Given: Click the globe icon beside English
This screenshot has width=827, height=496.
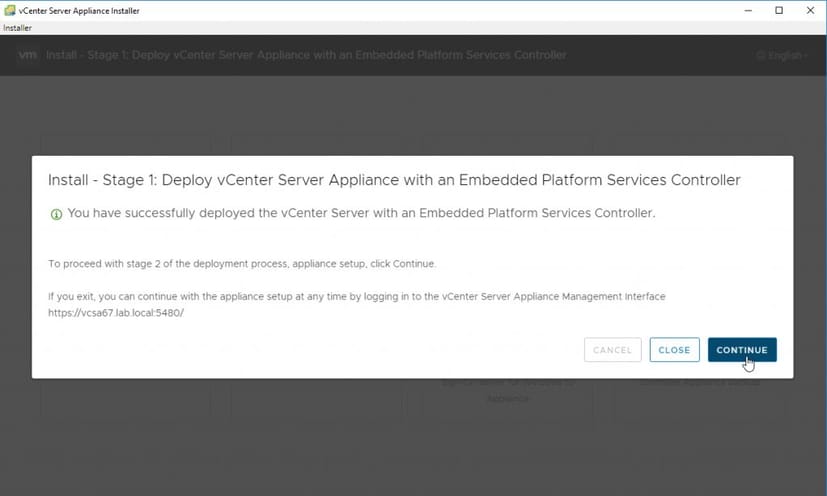Looking at the screenshot, I should pos(761,55).
